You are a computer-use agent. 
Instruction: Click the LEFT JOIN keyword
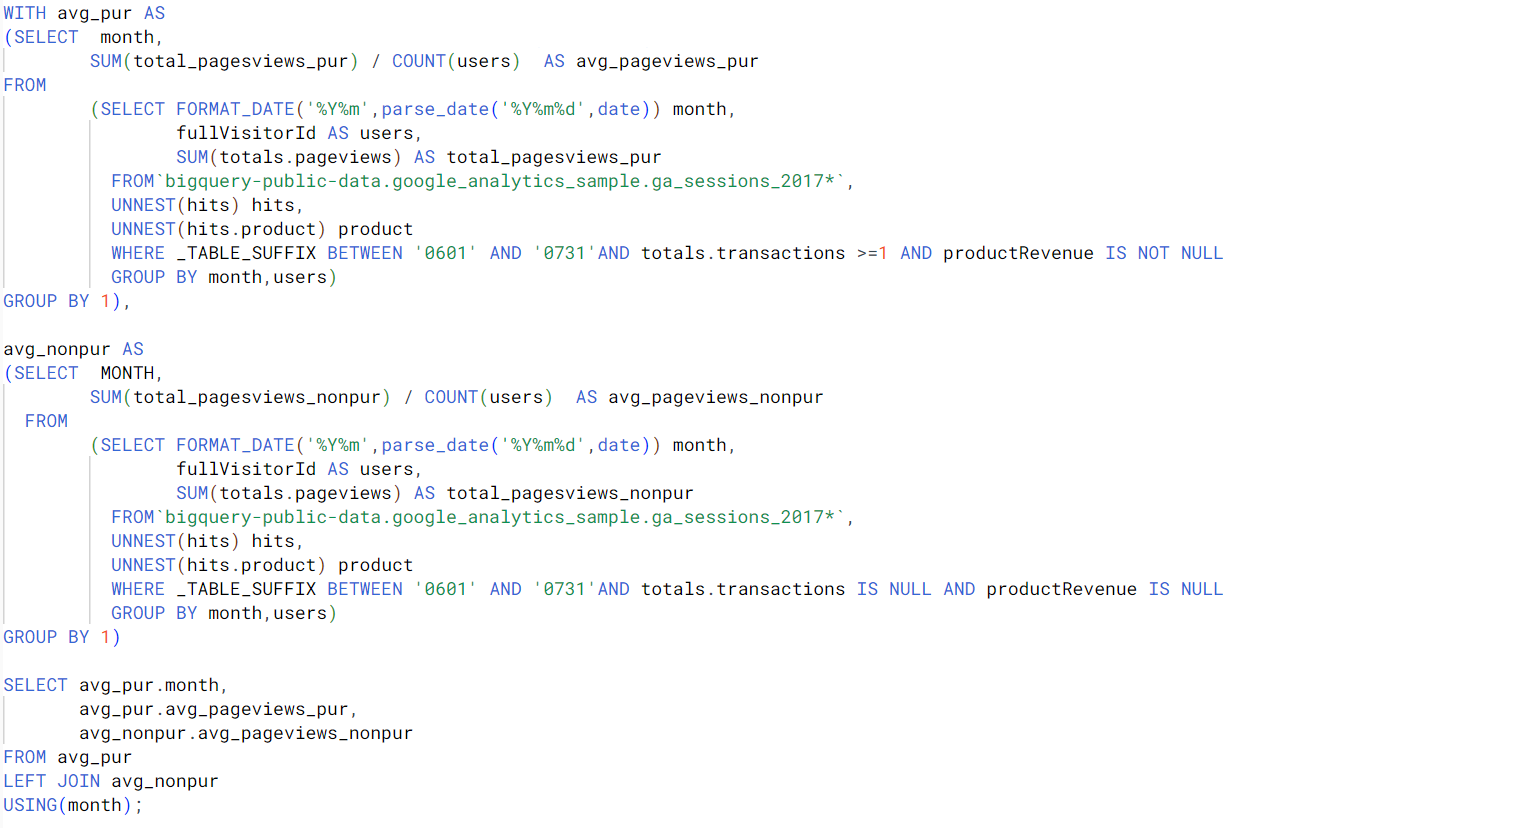(x=52, y=781)
